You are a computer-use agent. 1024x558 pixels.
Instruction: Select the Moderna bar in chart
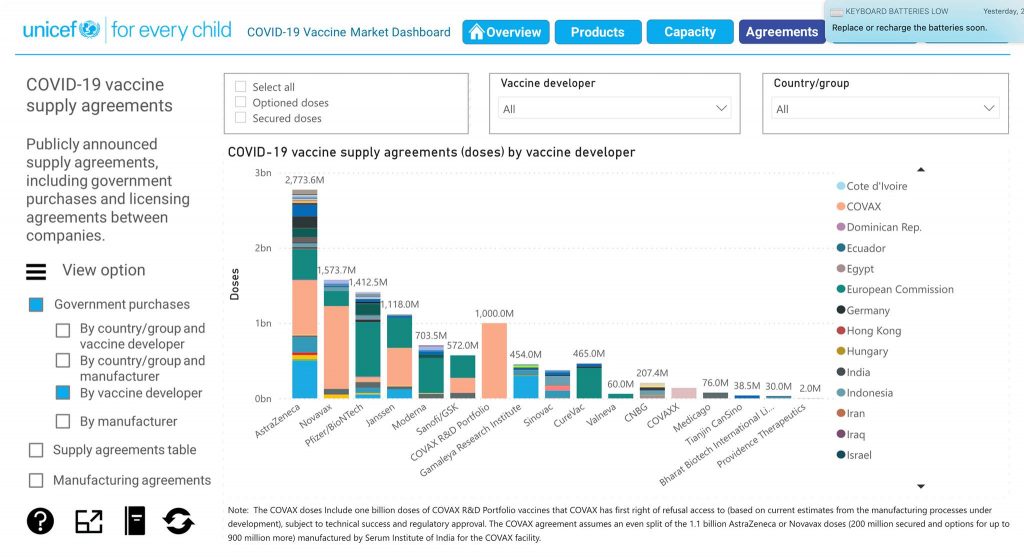(x=431, y=372)
